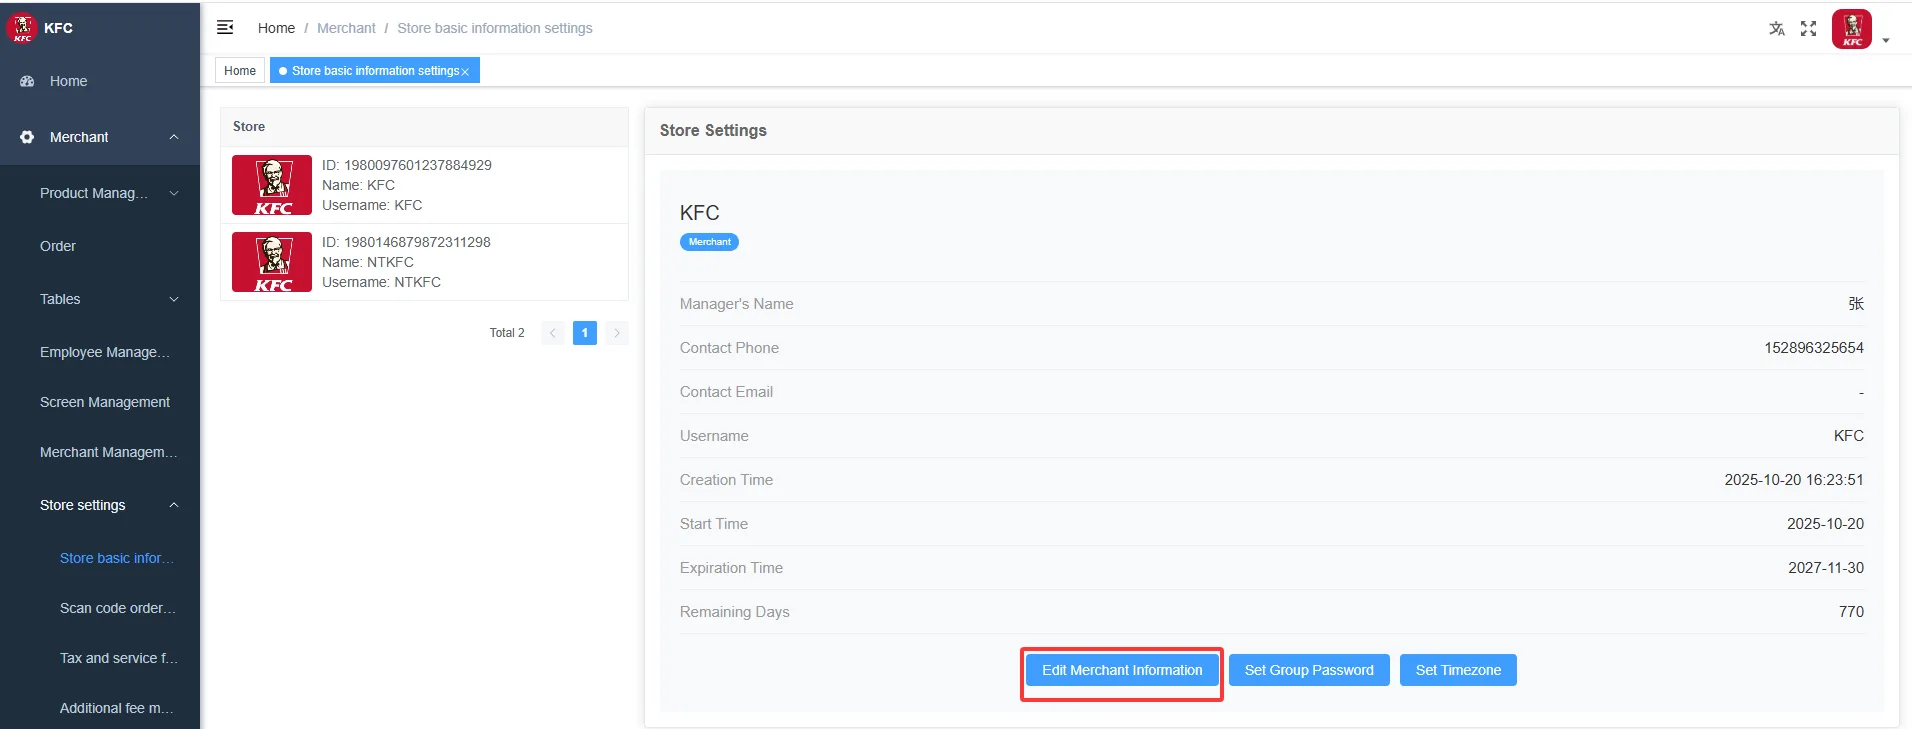Expand the dropdown arrow beside avatar

pyautogui.click(x=1886, y=41)
